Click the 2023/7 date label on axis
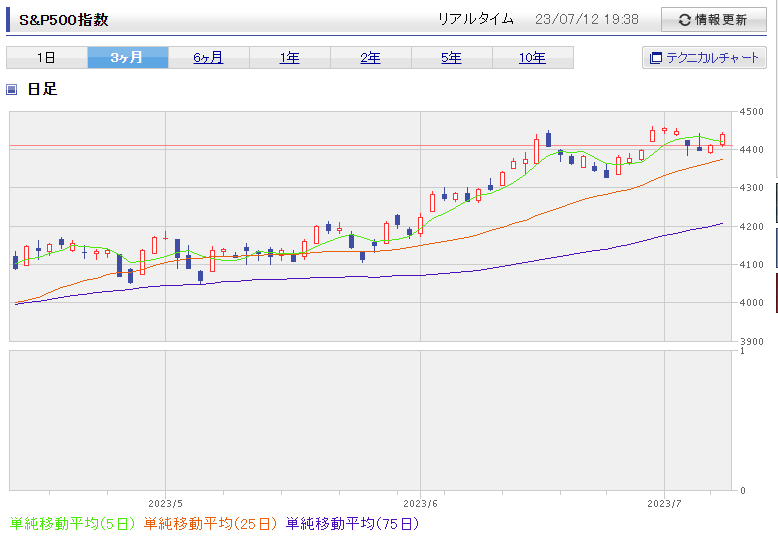The image size is (778, 536). pos(665,503)
